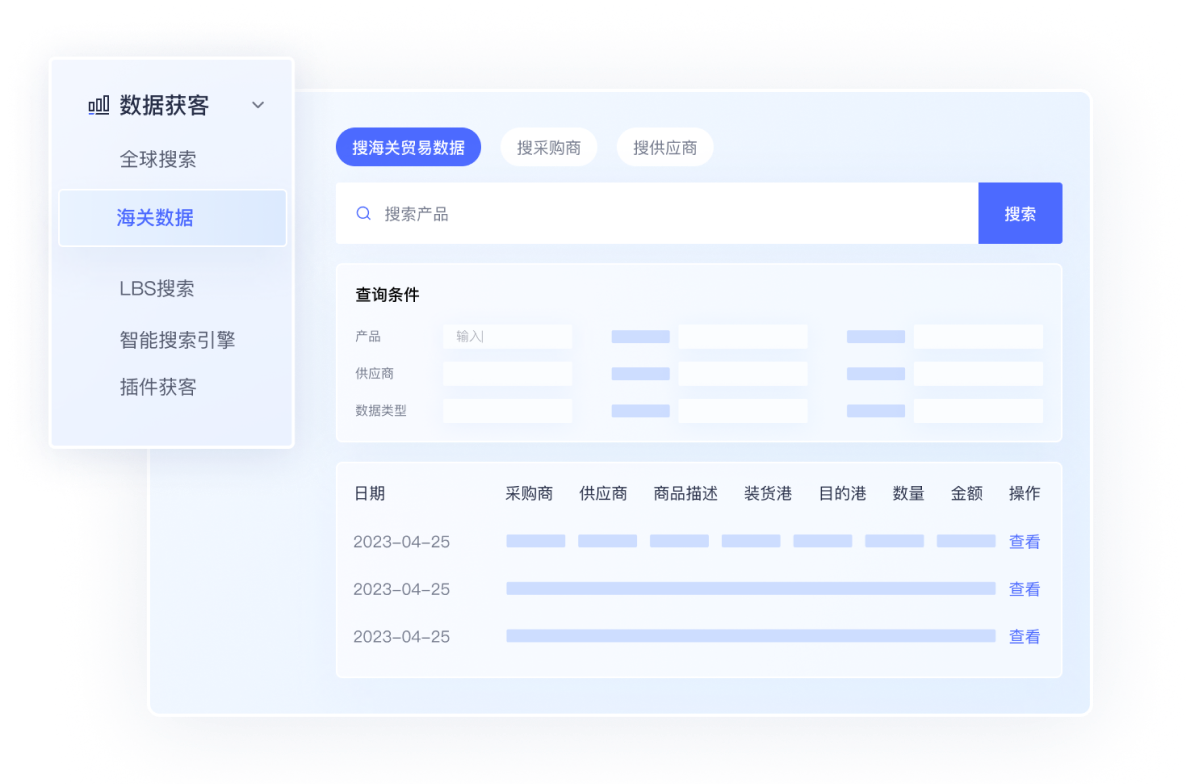
Task: Click 查看 in the second data row
Action: pyautogui.click(x=1024, y=589)
